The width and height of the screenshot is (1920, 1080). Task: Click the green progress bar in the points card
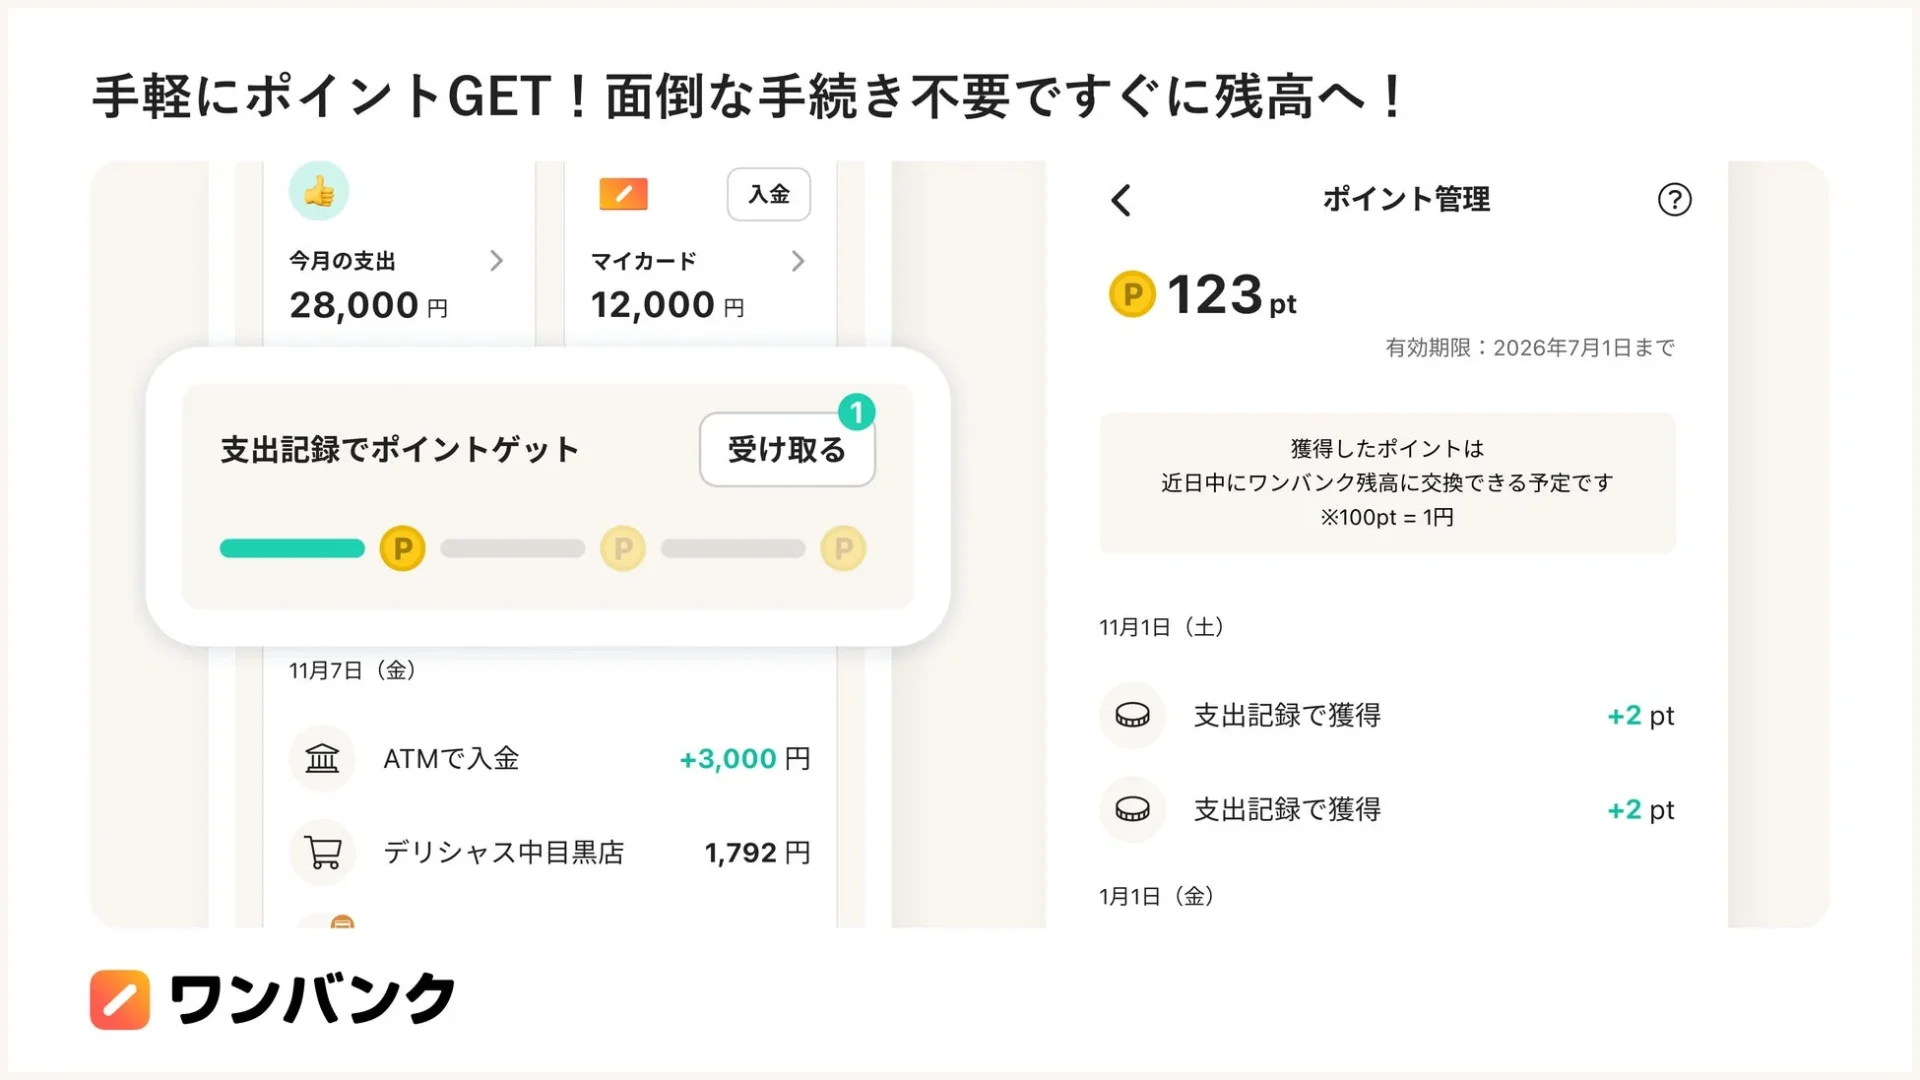tap(291, 548)
